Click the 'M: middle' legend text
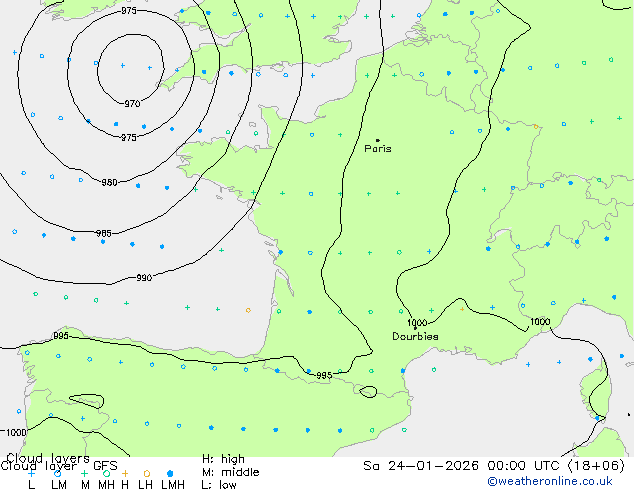The image size is (634, 490). pyautogui.click(x=230, y=472)
